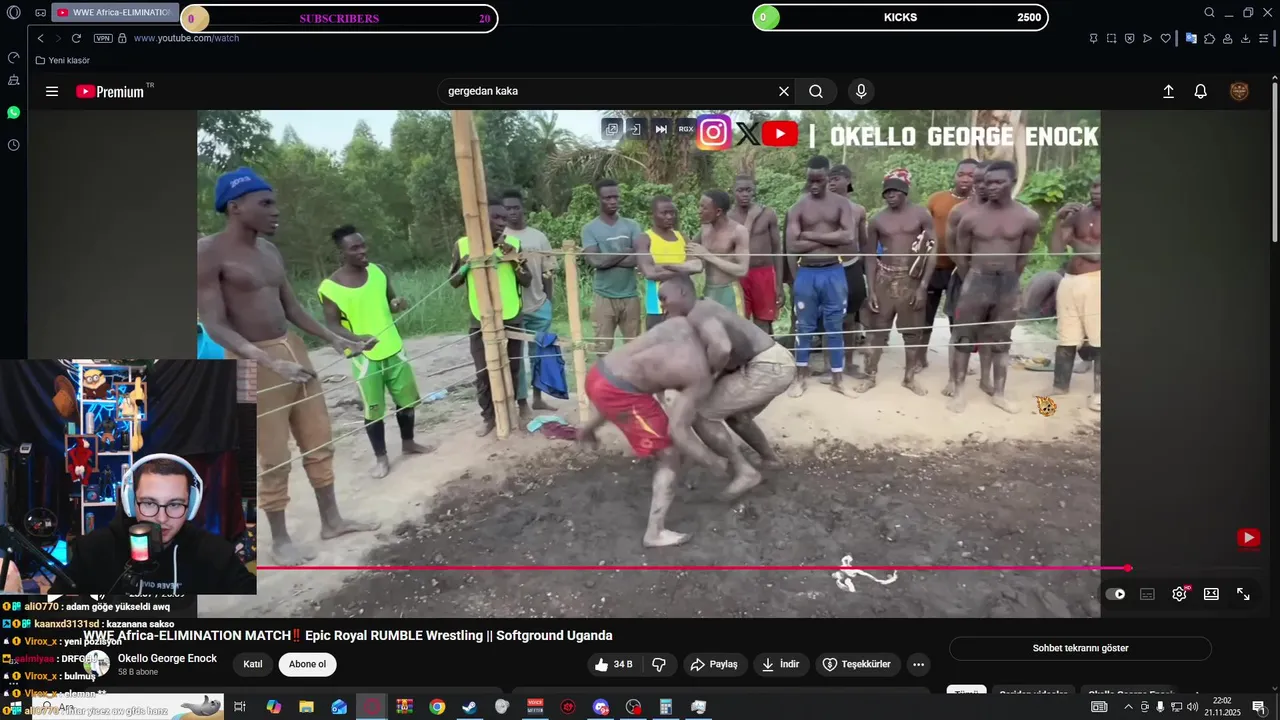Open browser downloads

pyautogui.click(x=1246, y=38)
